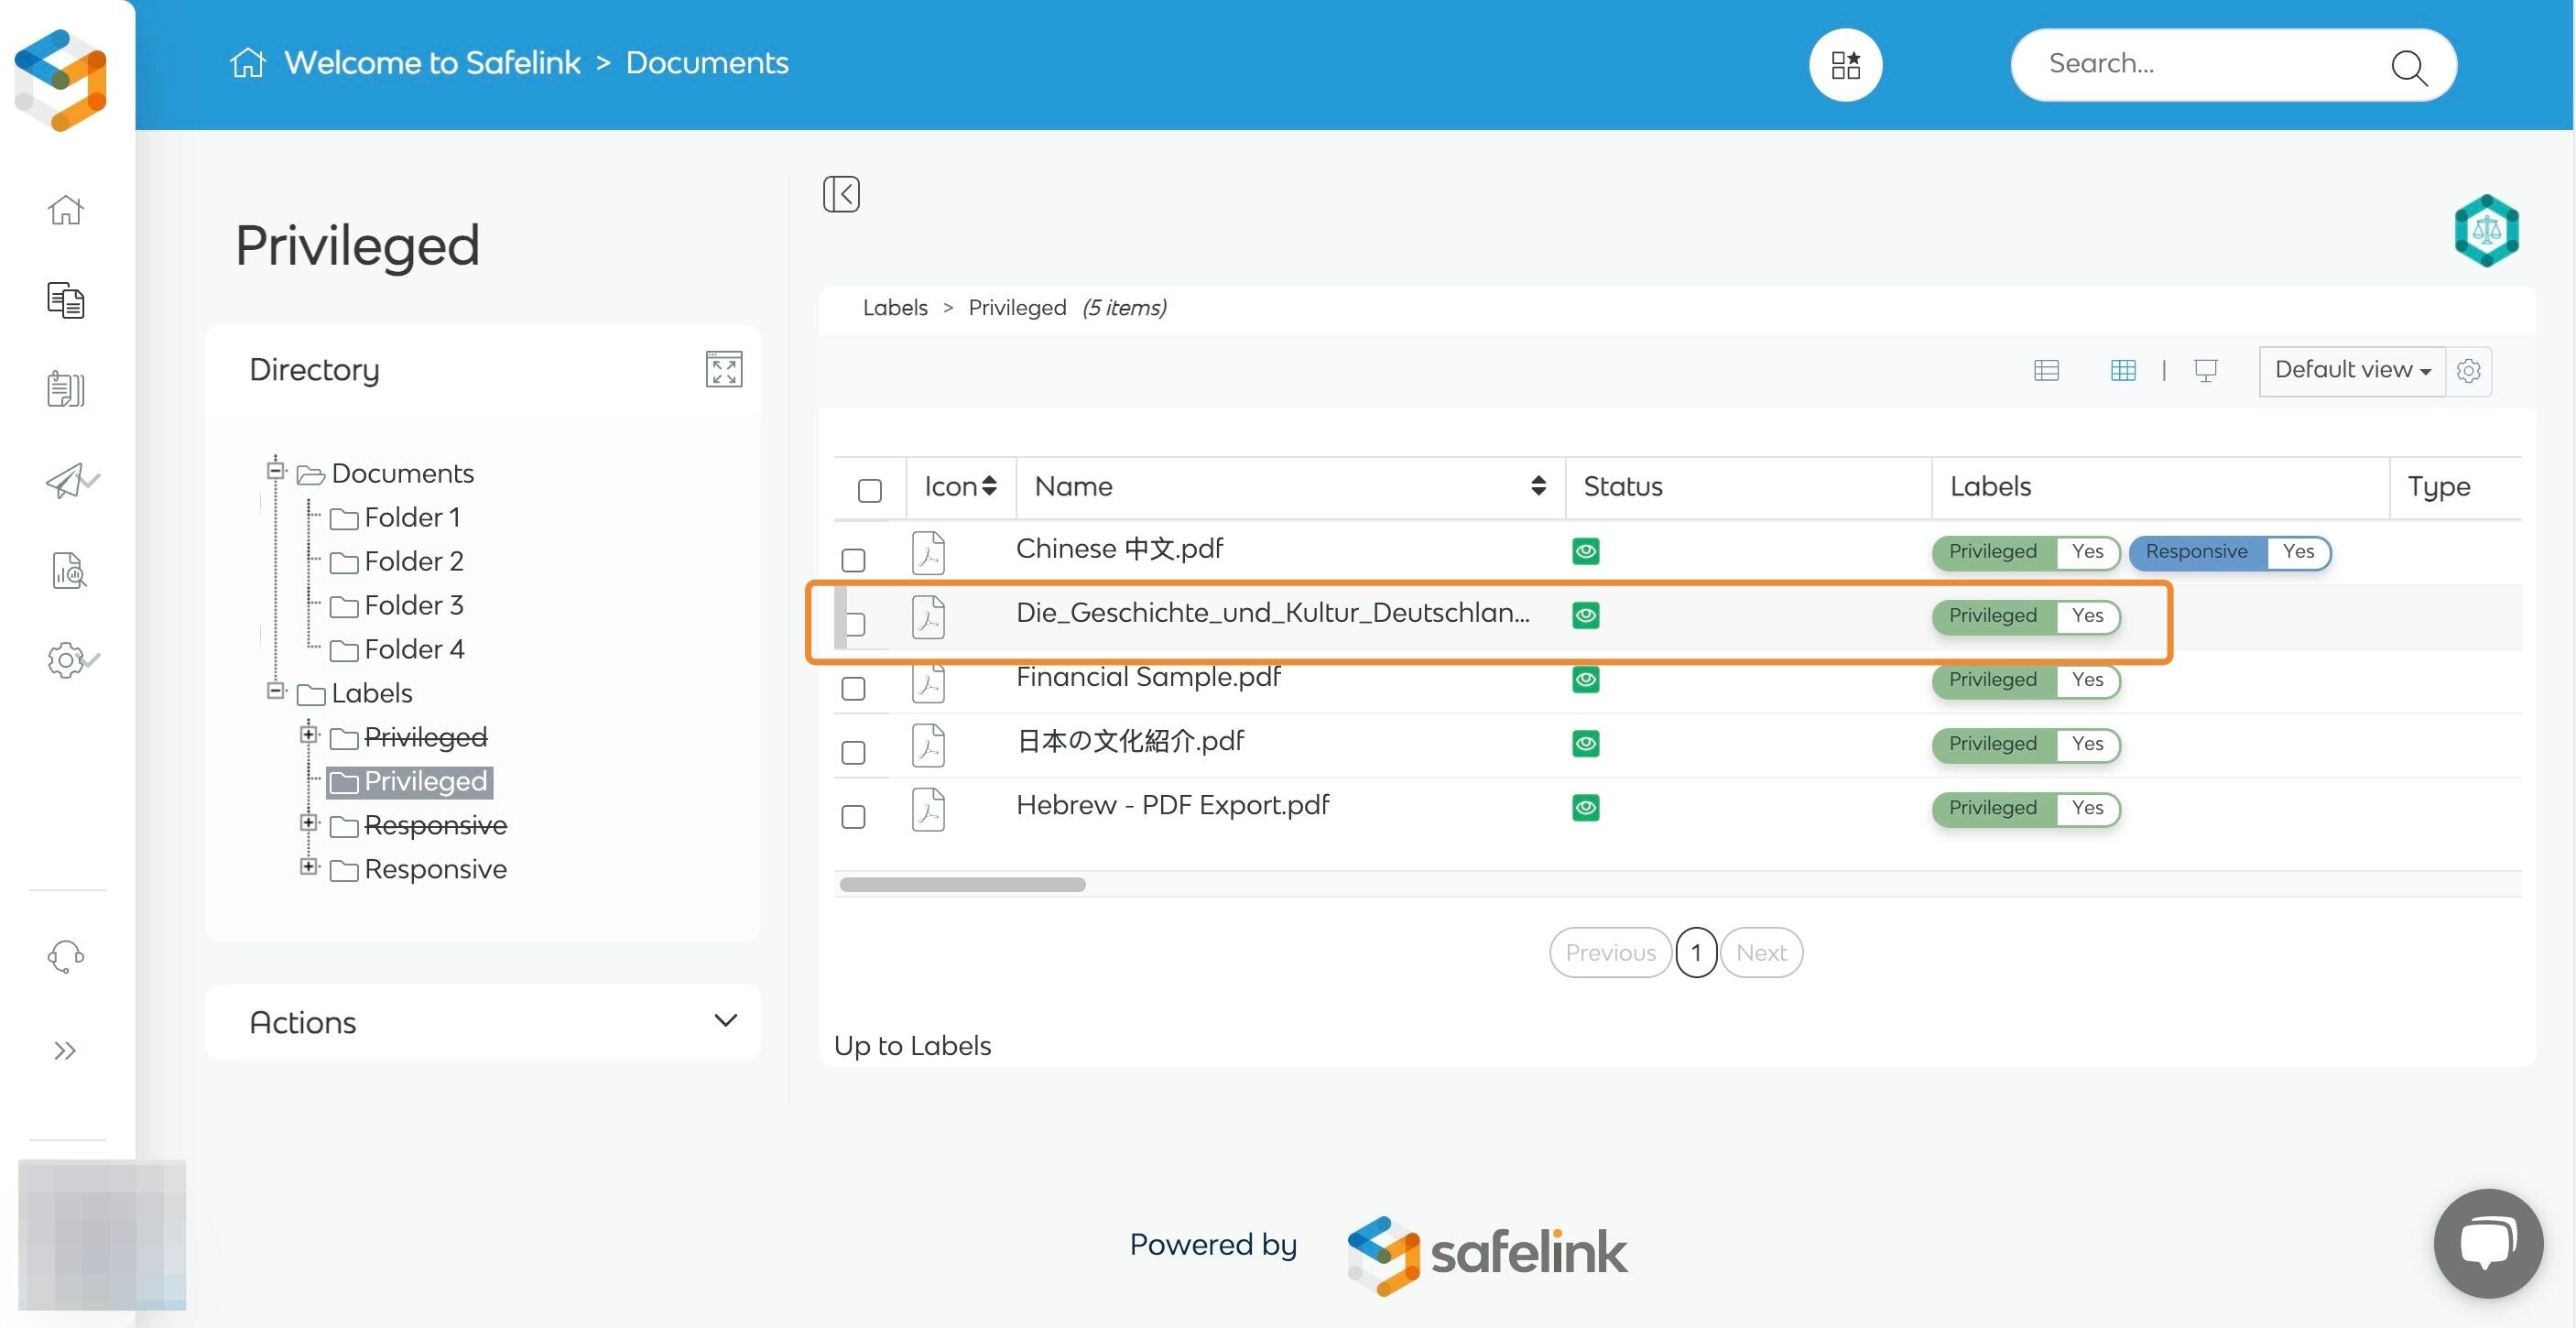Click the collapse sidebar panel icon

point(841,194)
